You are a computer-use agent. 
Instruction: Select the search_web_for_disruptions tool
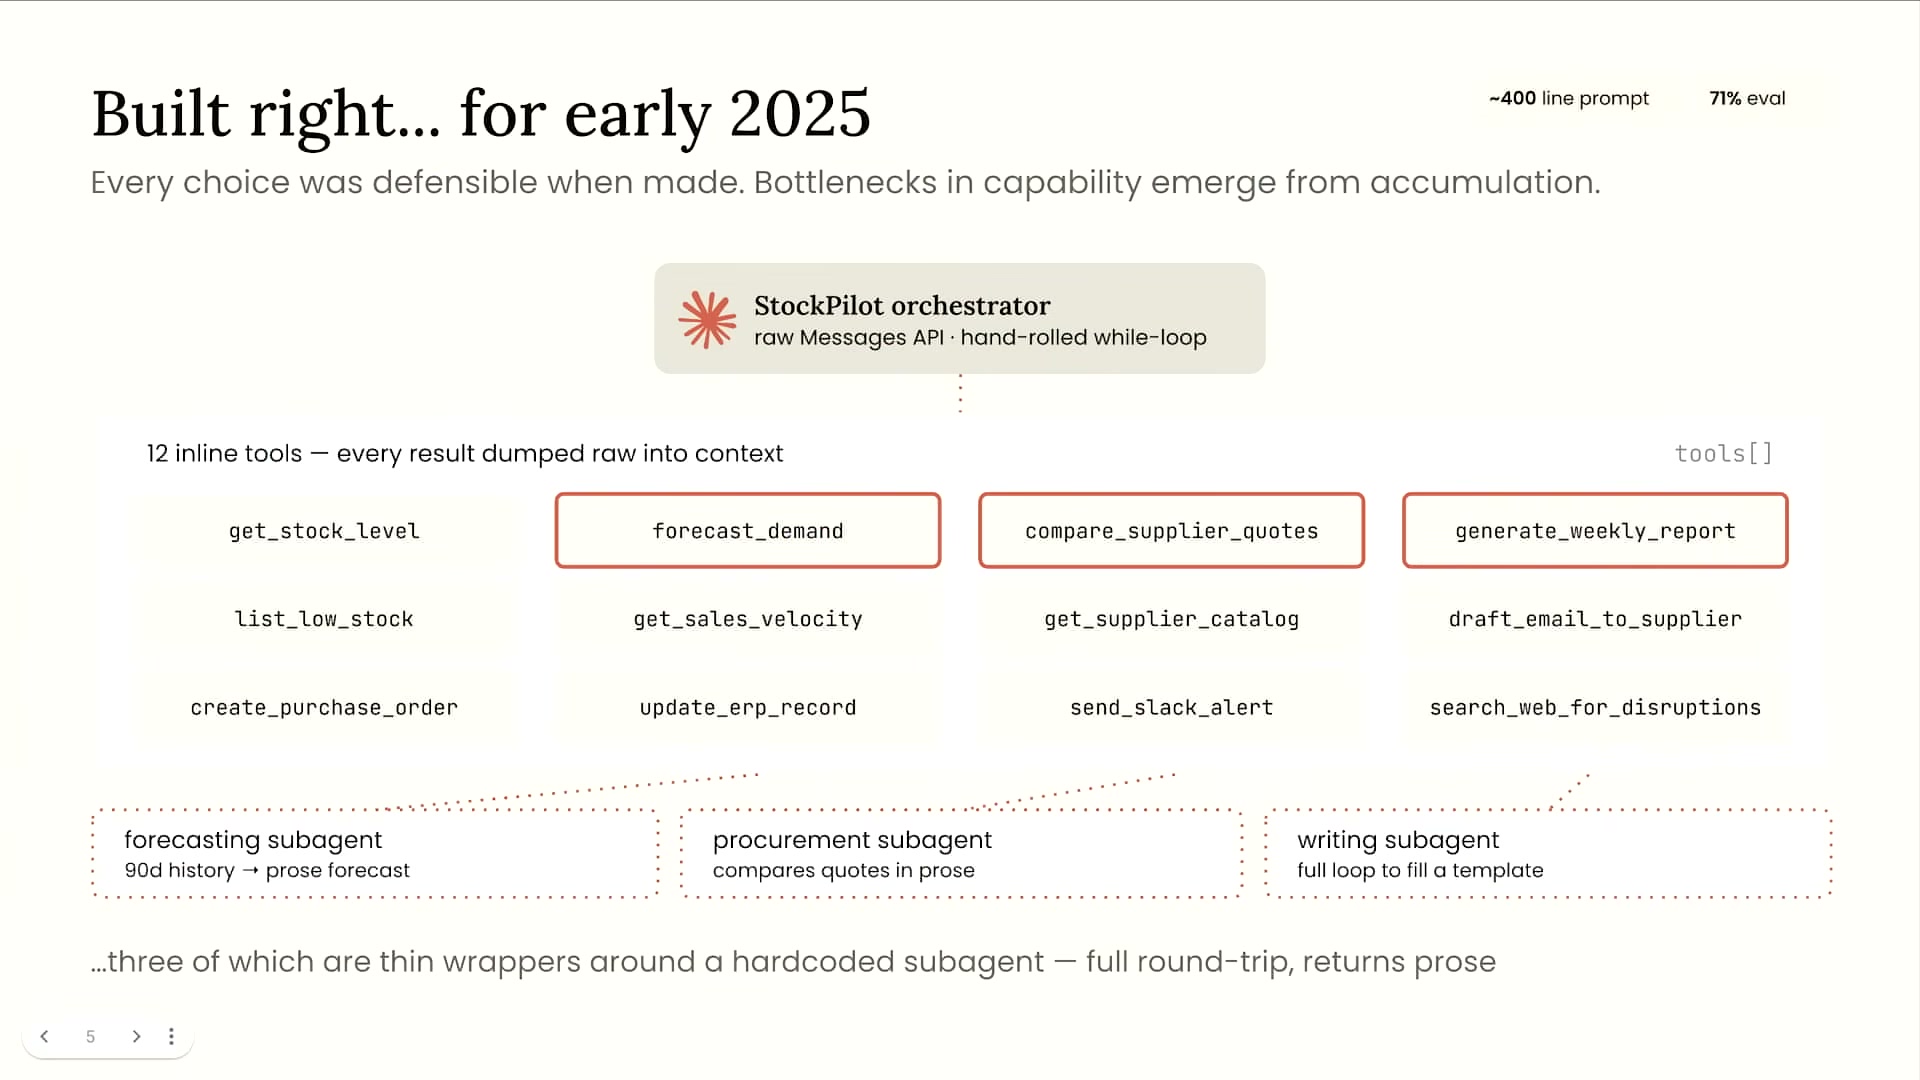coord(1595,708)
